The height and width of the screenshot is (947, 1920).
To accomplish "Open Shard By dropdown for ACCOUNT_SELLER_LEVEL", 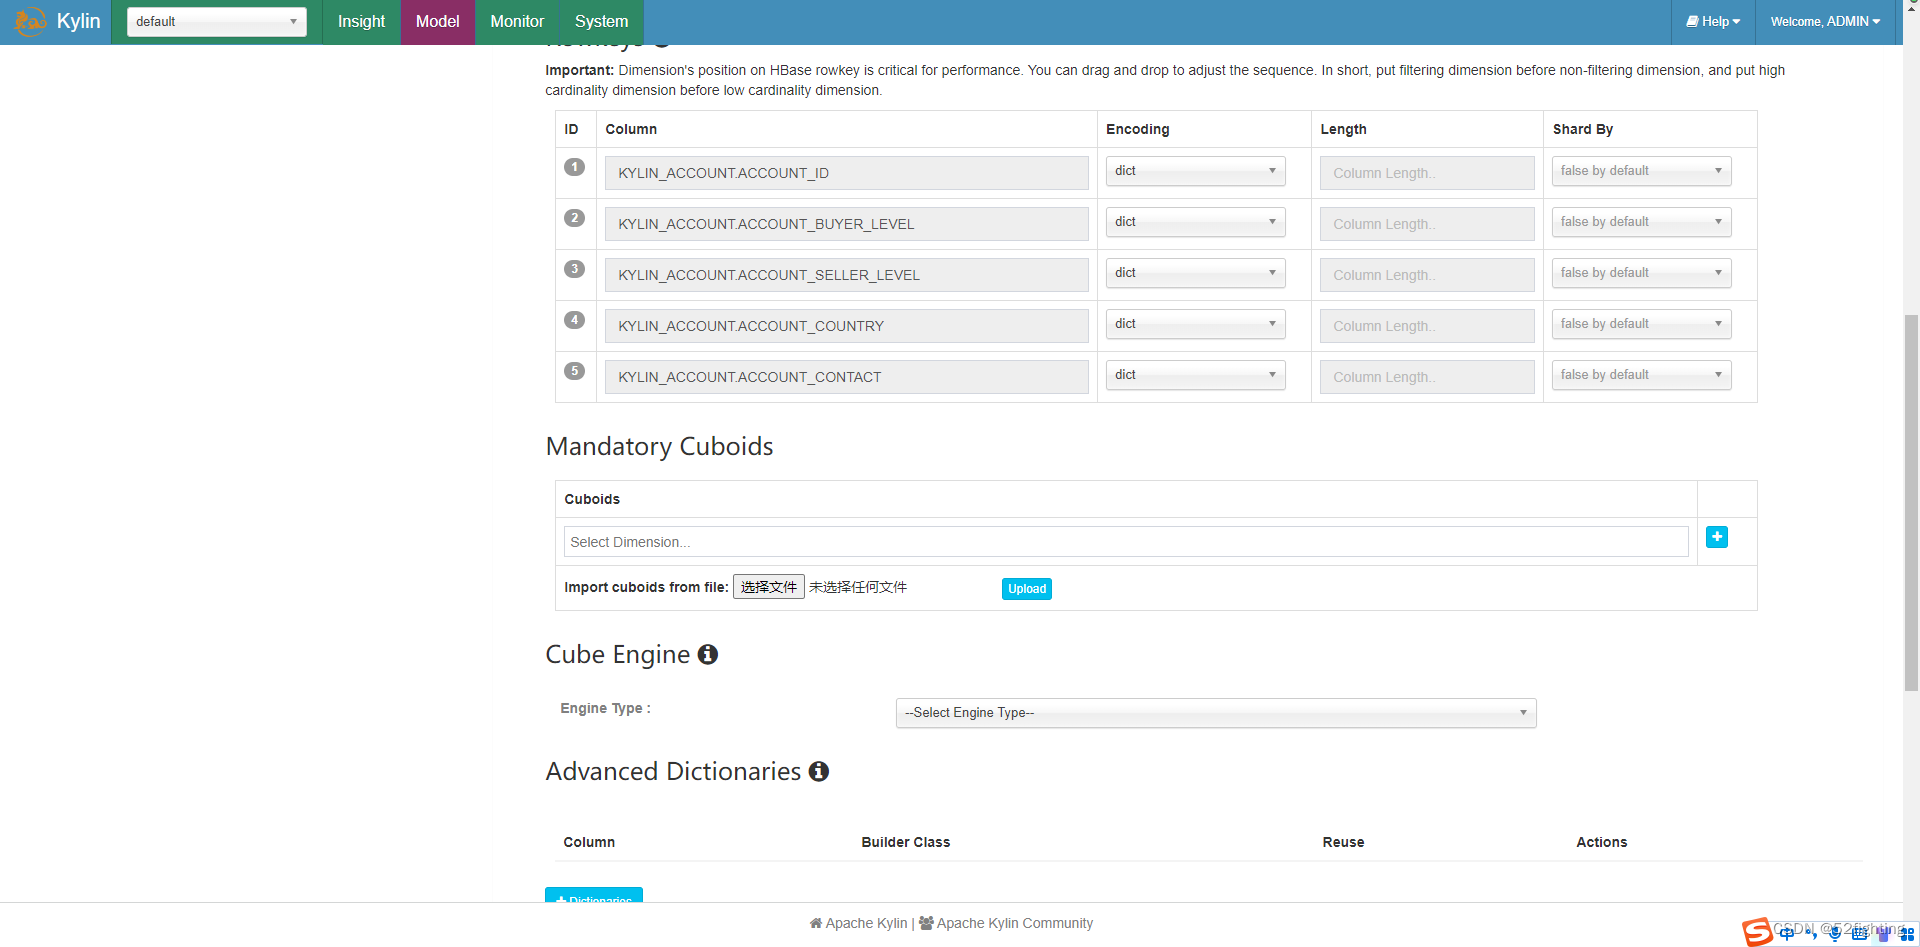I will point(1641,273).
